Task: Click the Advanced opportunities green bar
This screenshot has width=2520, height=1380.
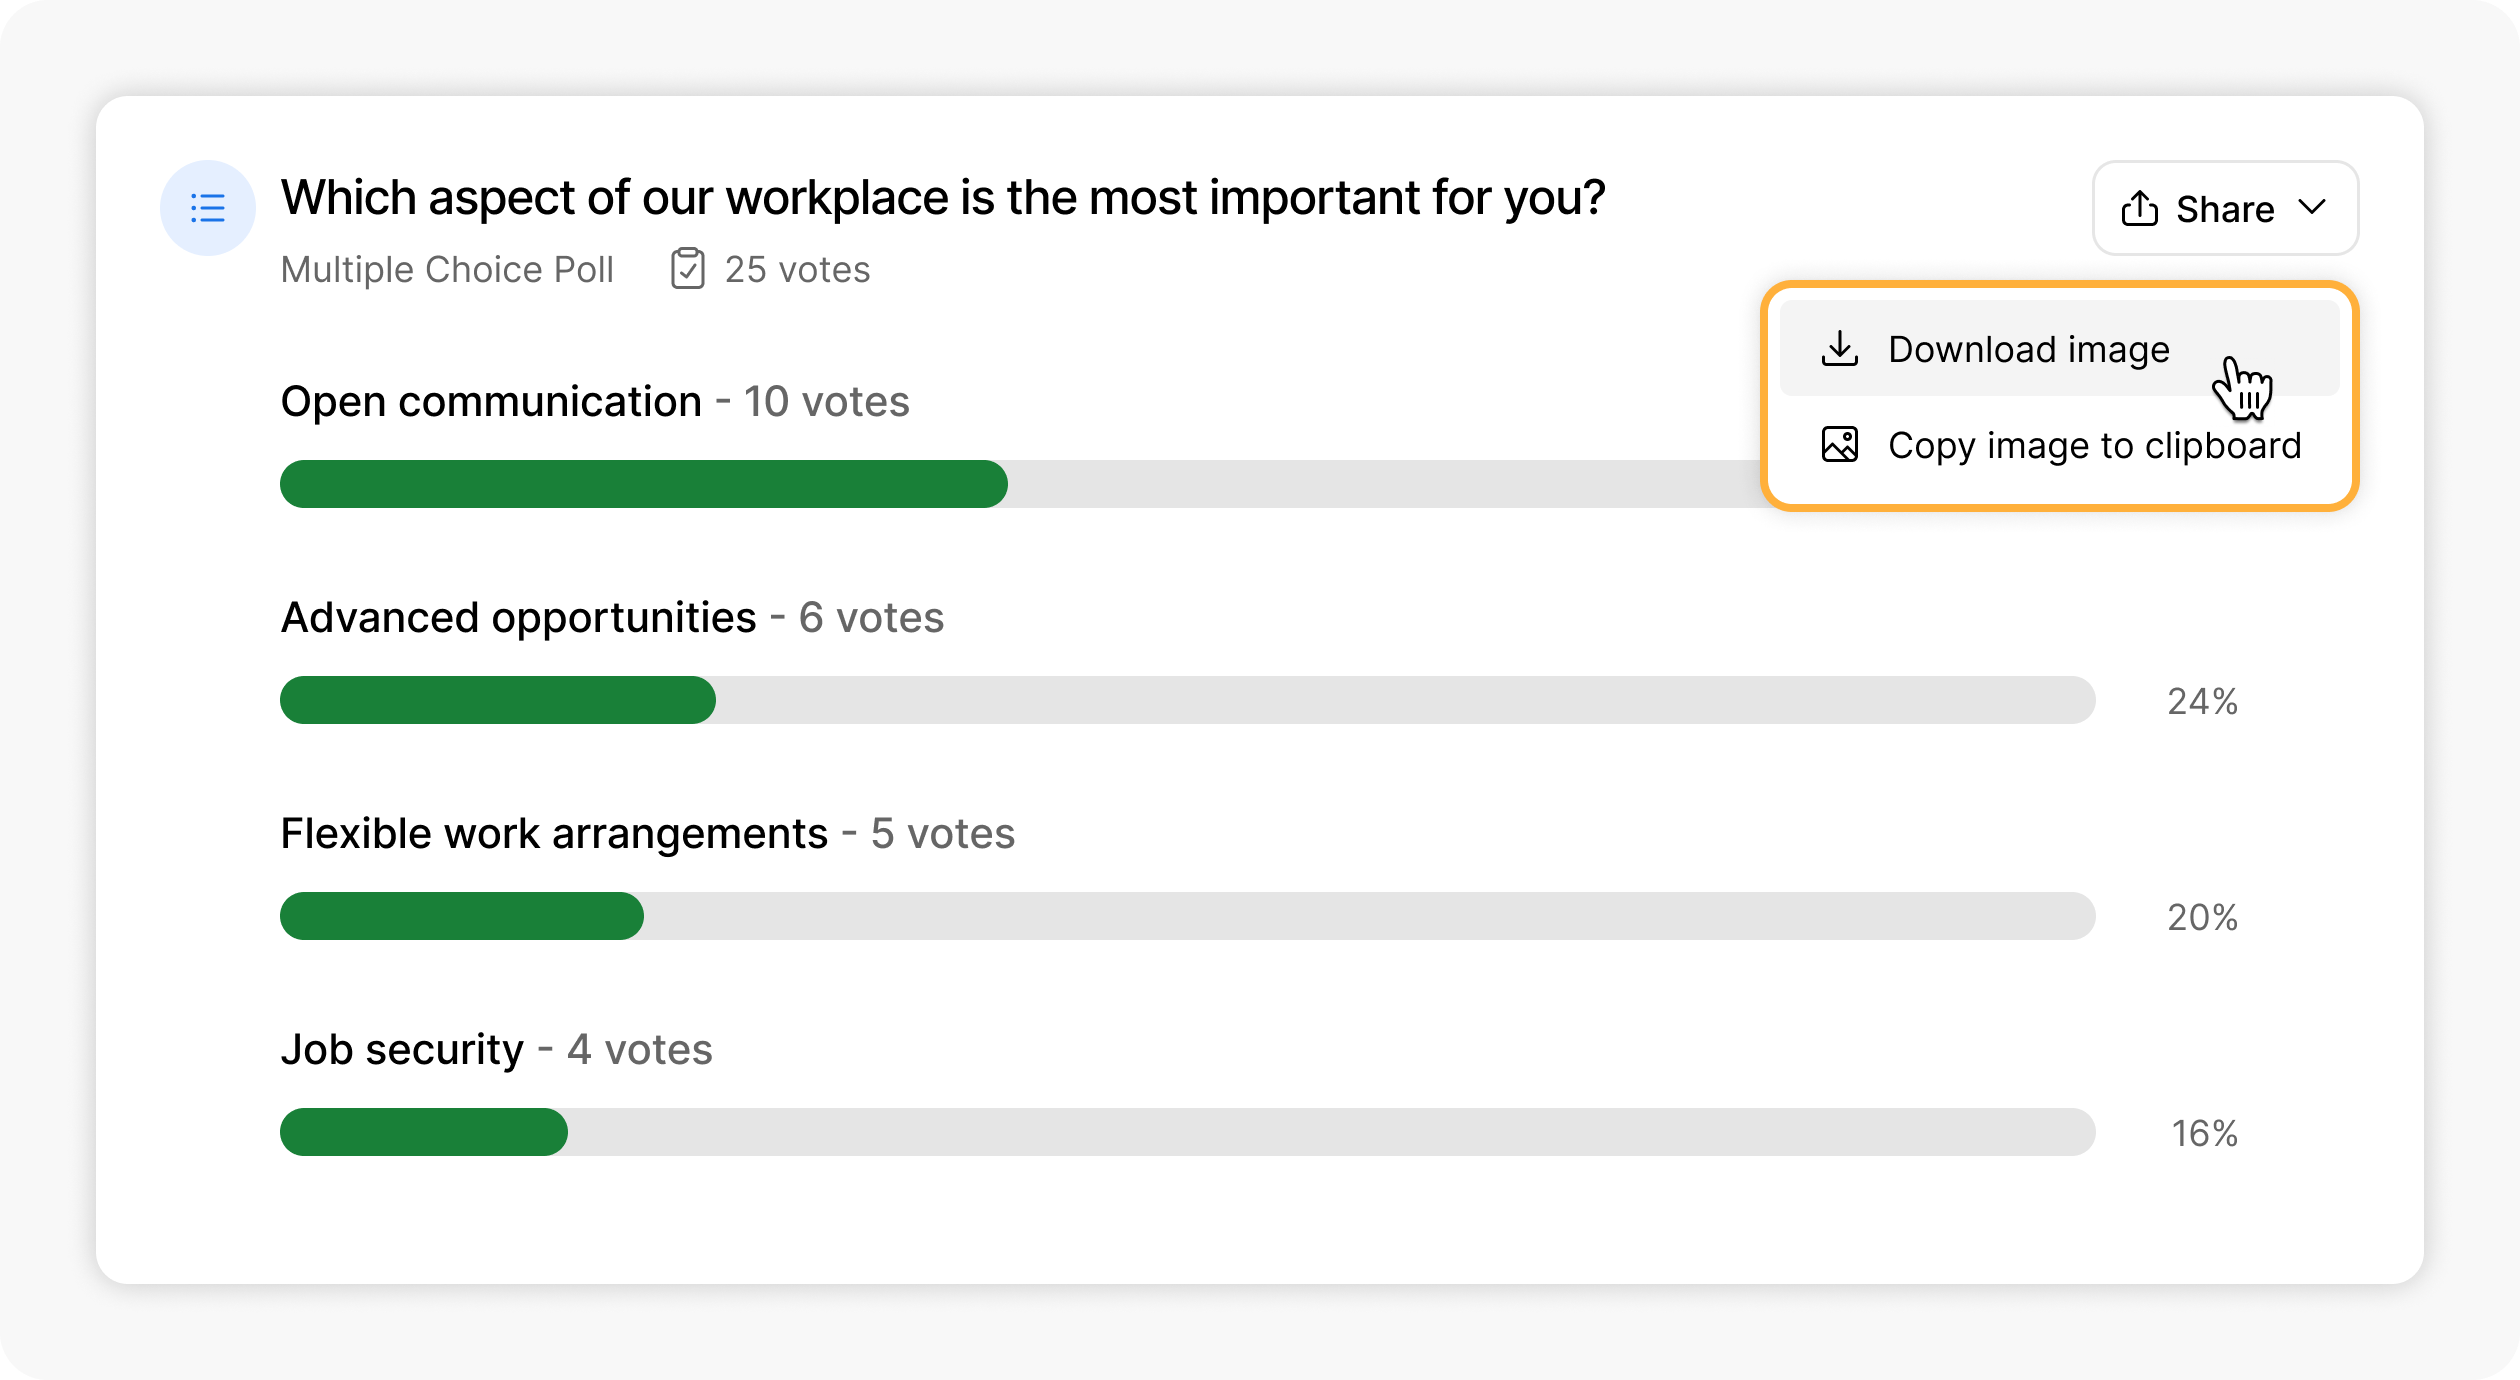Action: tap(498, 700)
